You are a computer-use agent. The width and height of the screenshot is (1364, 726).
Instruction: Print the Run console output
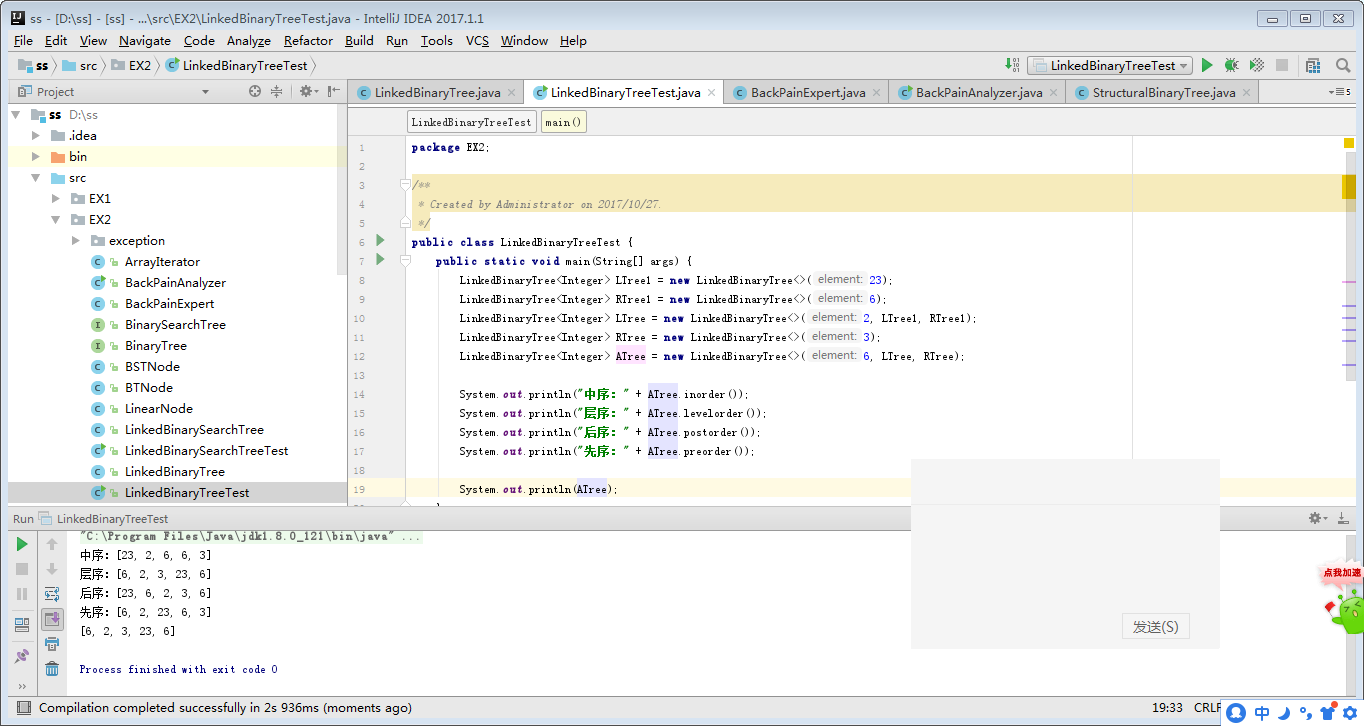pos(52,644)
